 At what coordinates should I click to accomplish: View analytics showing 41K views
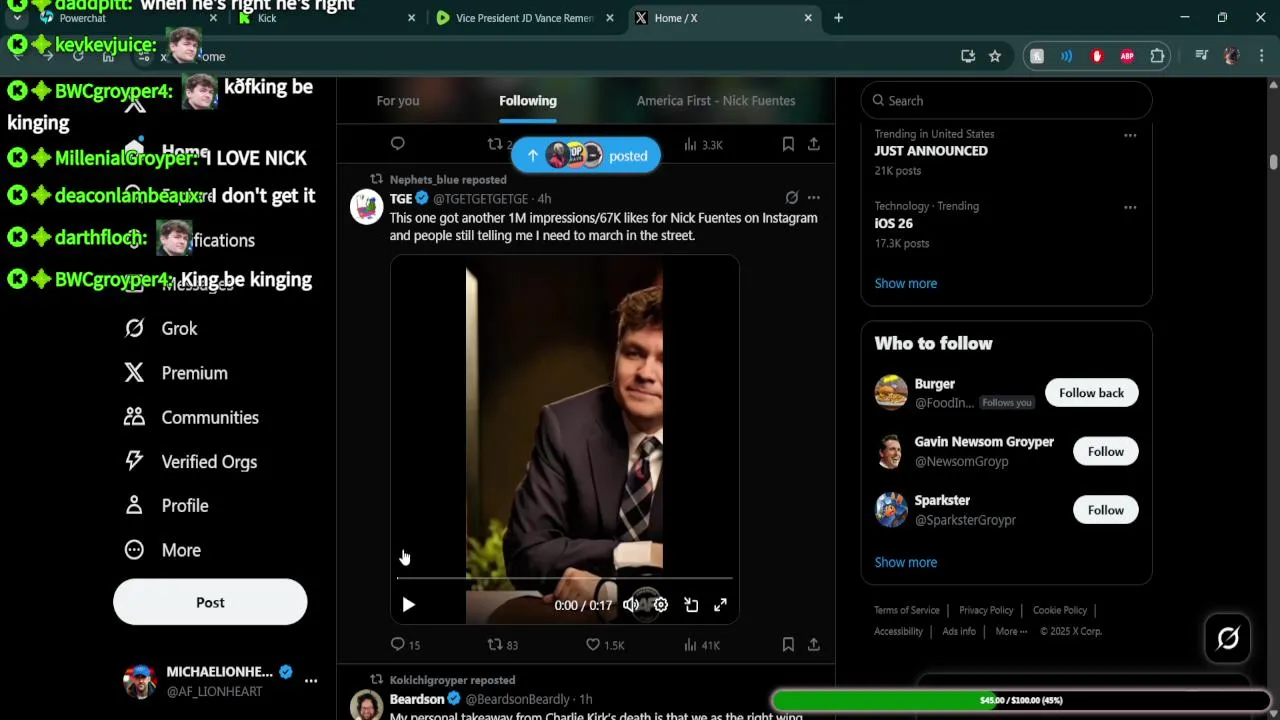[702, 645]
